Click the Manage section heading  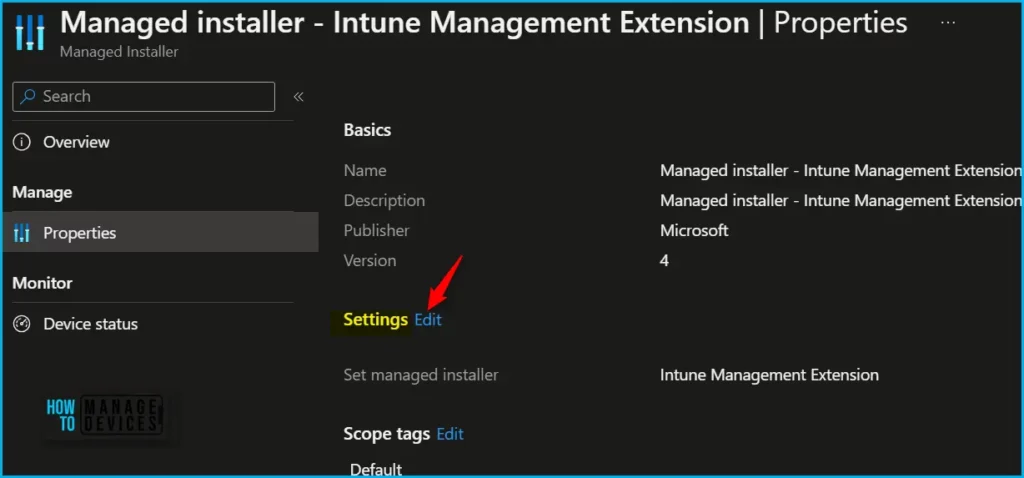pyautogui.click(x=42, y=193)
